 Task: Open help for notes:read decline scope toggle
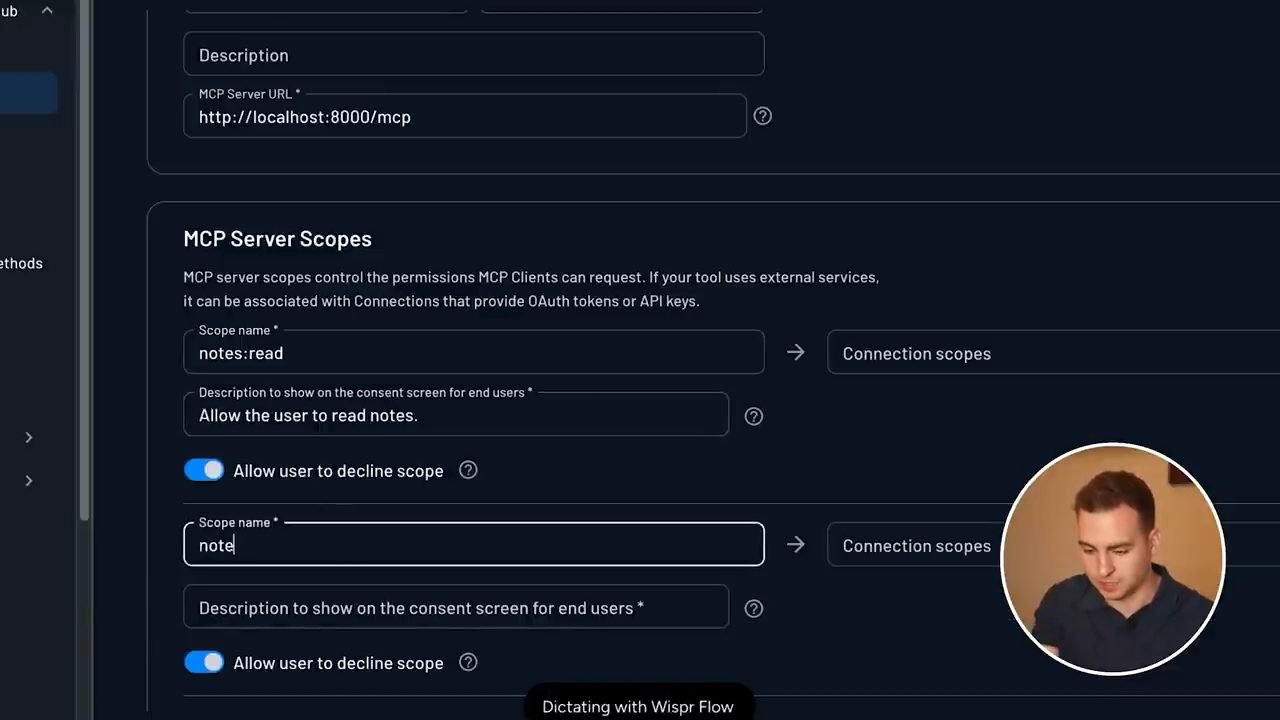(x=468, y=470)
